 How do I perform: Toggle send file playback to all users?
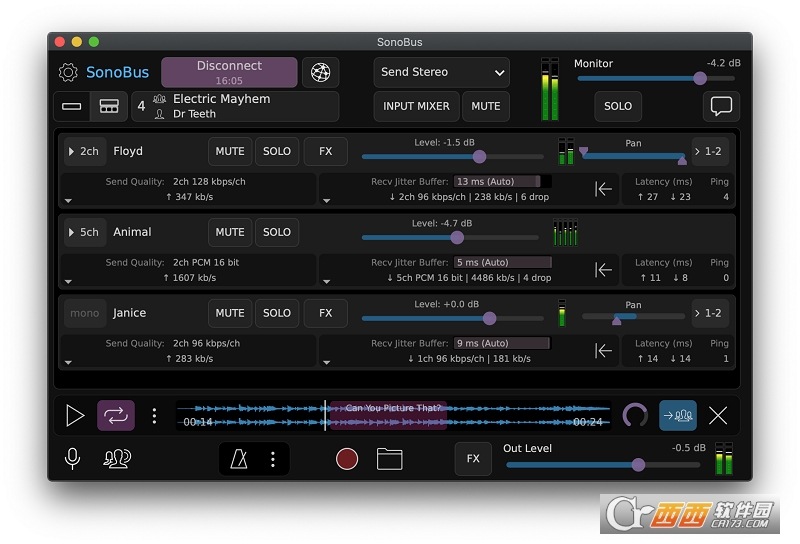click(x=678, y=415)
